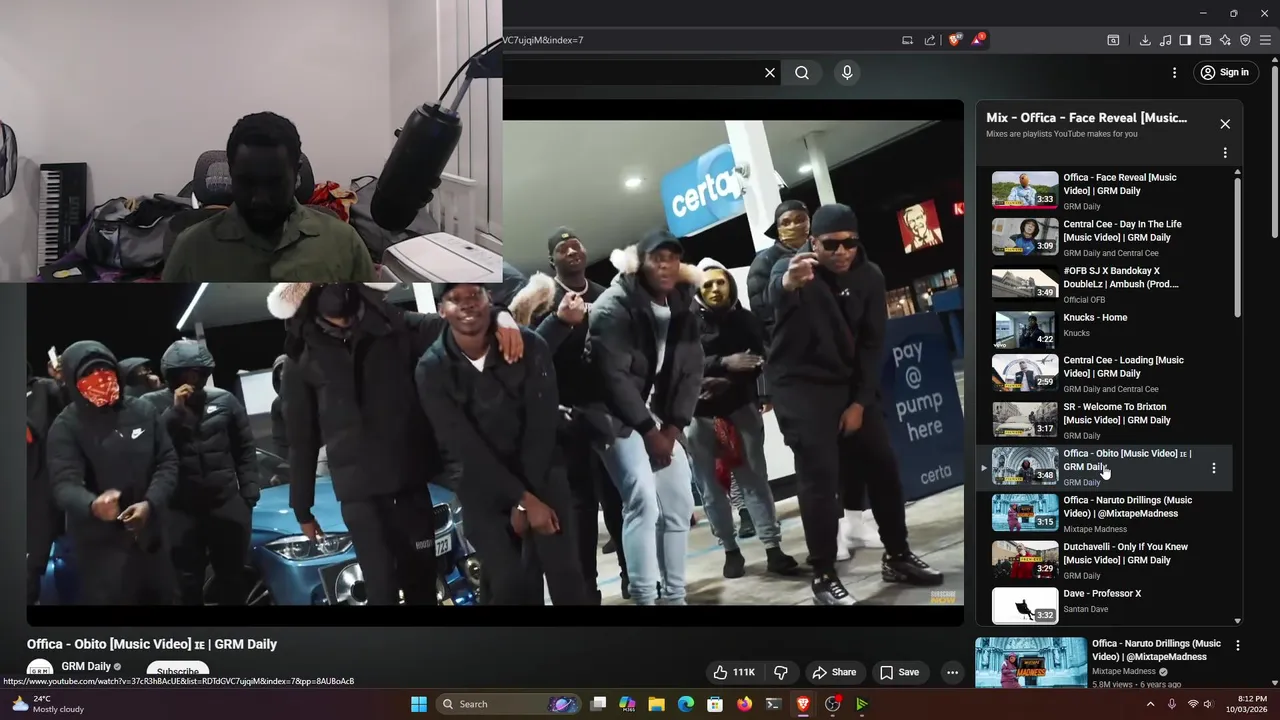The height and width of the screenshot is (720, 1280).
Task: Open YouTube settings three-dot menu
Action: tap(1175, 72)
